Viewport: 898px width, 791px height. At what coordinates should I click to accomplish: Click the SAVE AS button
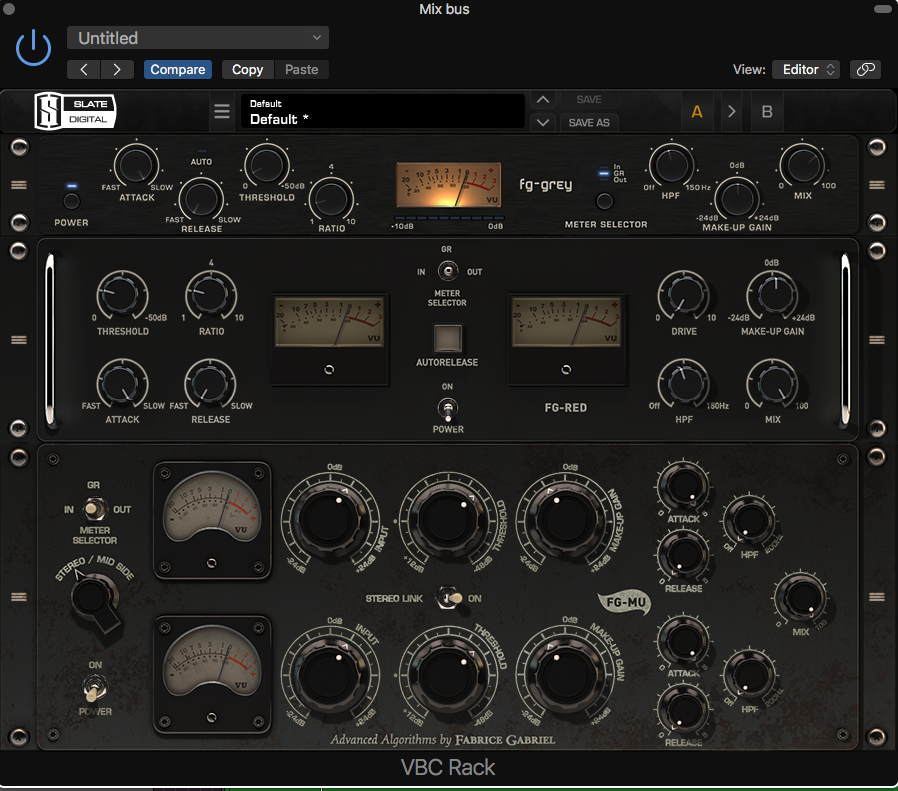pos(589,123)
